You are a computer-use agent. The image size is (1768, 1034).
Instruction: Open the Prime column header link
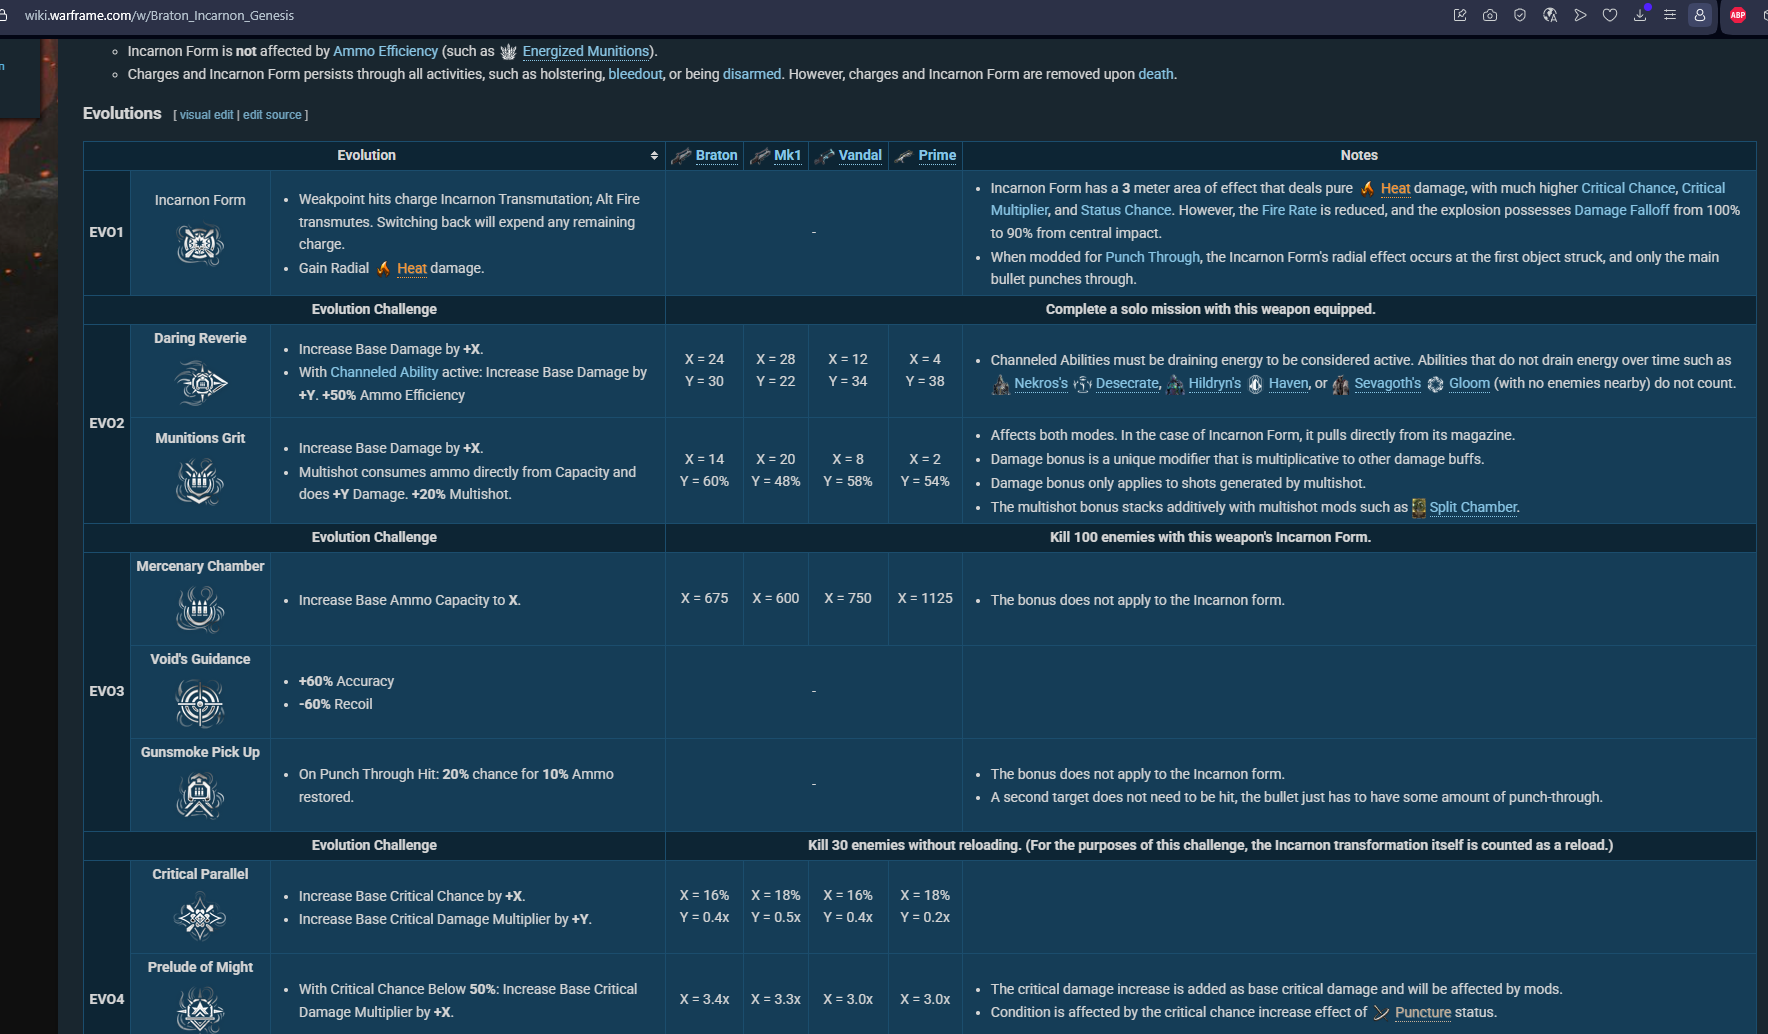937,155
